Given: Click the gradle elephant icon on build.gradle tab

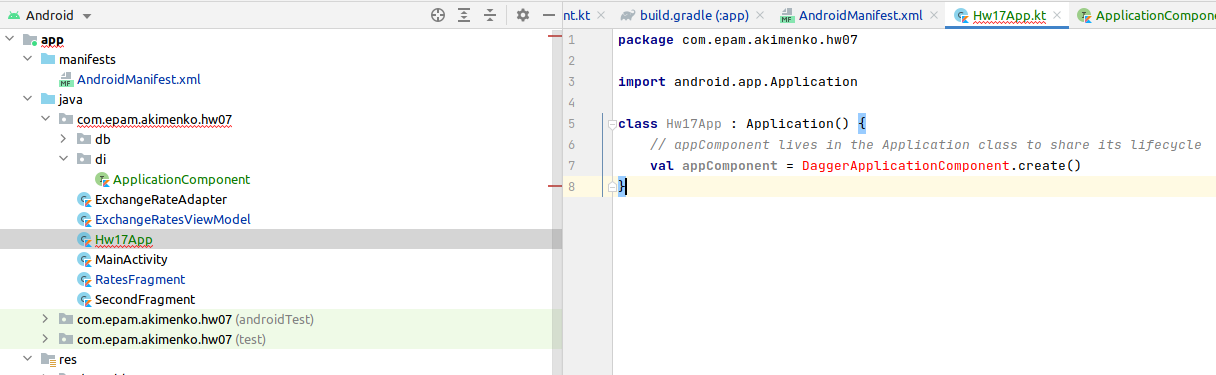Looking at the screenshot, I should tap(628, 15).
